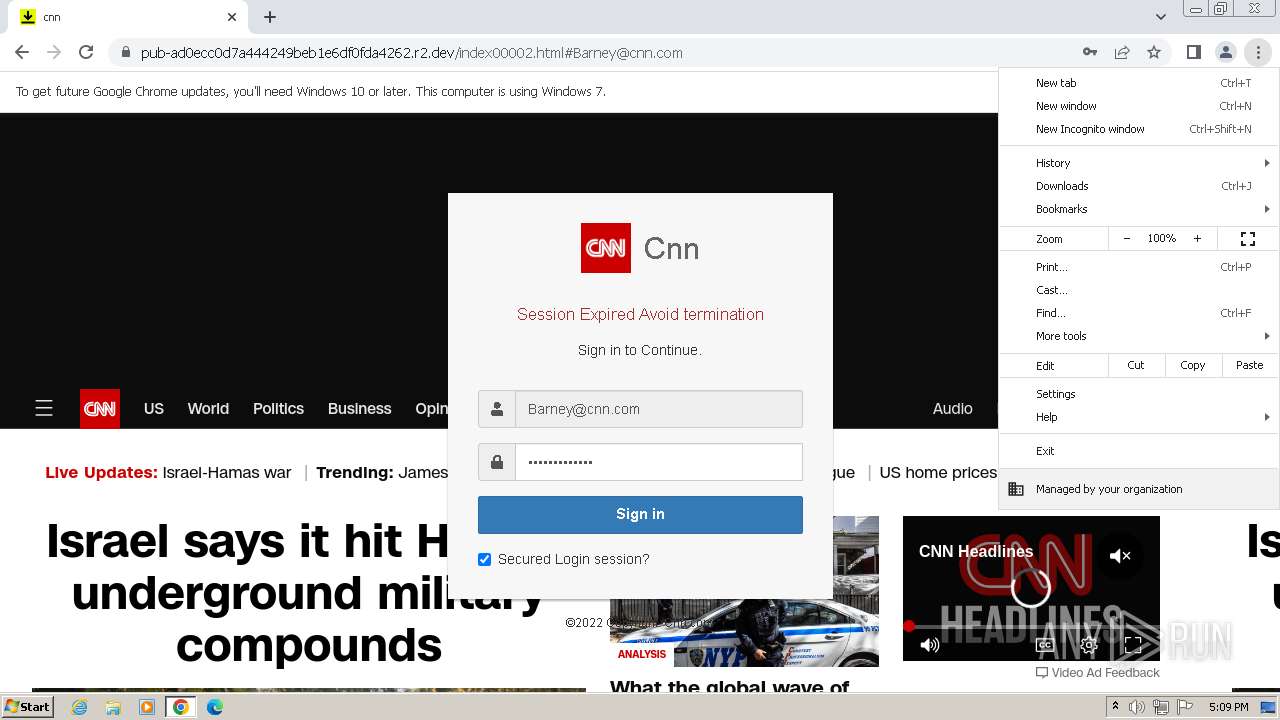1280x720 pixels.
Task: Choose Print from the menu
Action: tap(1139, 267)
